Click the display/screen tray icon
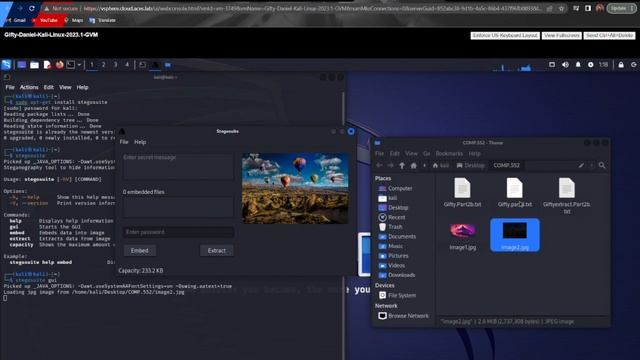Viewport: 640px width, 360px height. (552, 64)
